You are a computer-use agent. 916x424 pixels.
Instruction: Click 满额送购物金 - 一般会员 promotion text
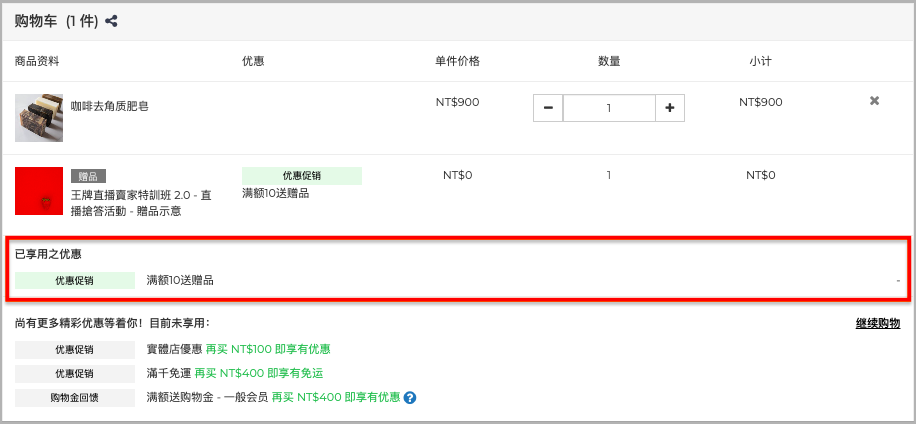(207, 398)
